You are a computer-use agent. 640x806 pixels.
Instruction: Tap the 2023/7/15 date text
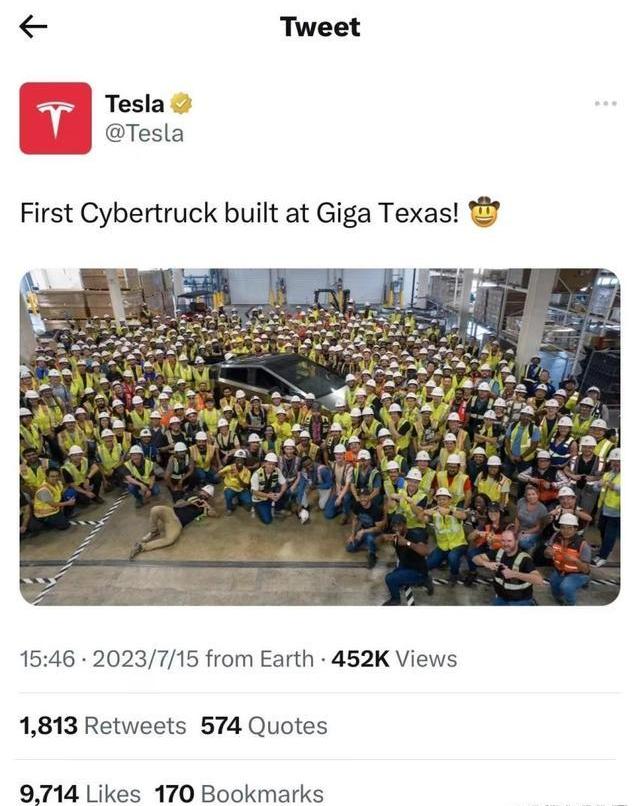pyautogui.click(x=145, y=658)
